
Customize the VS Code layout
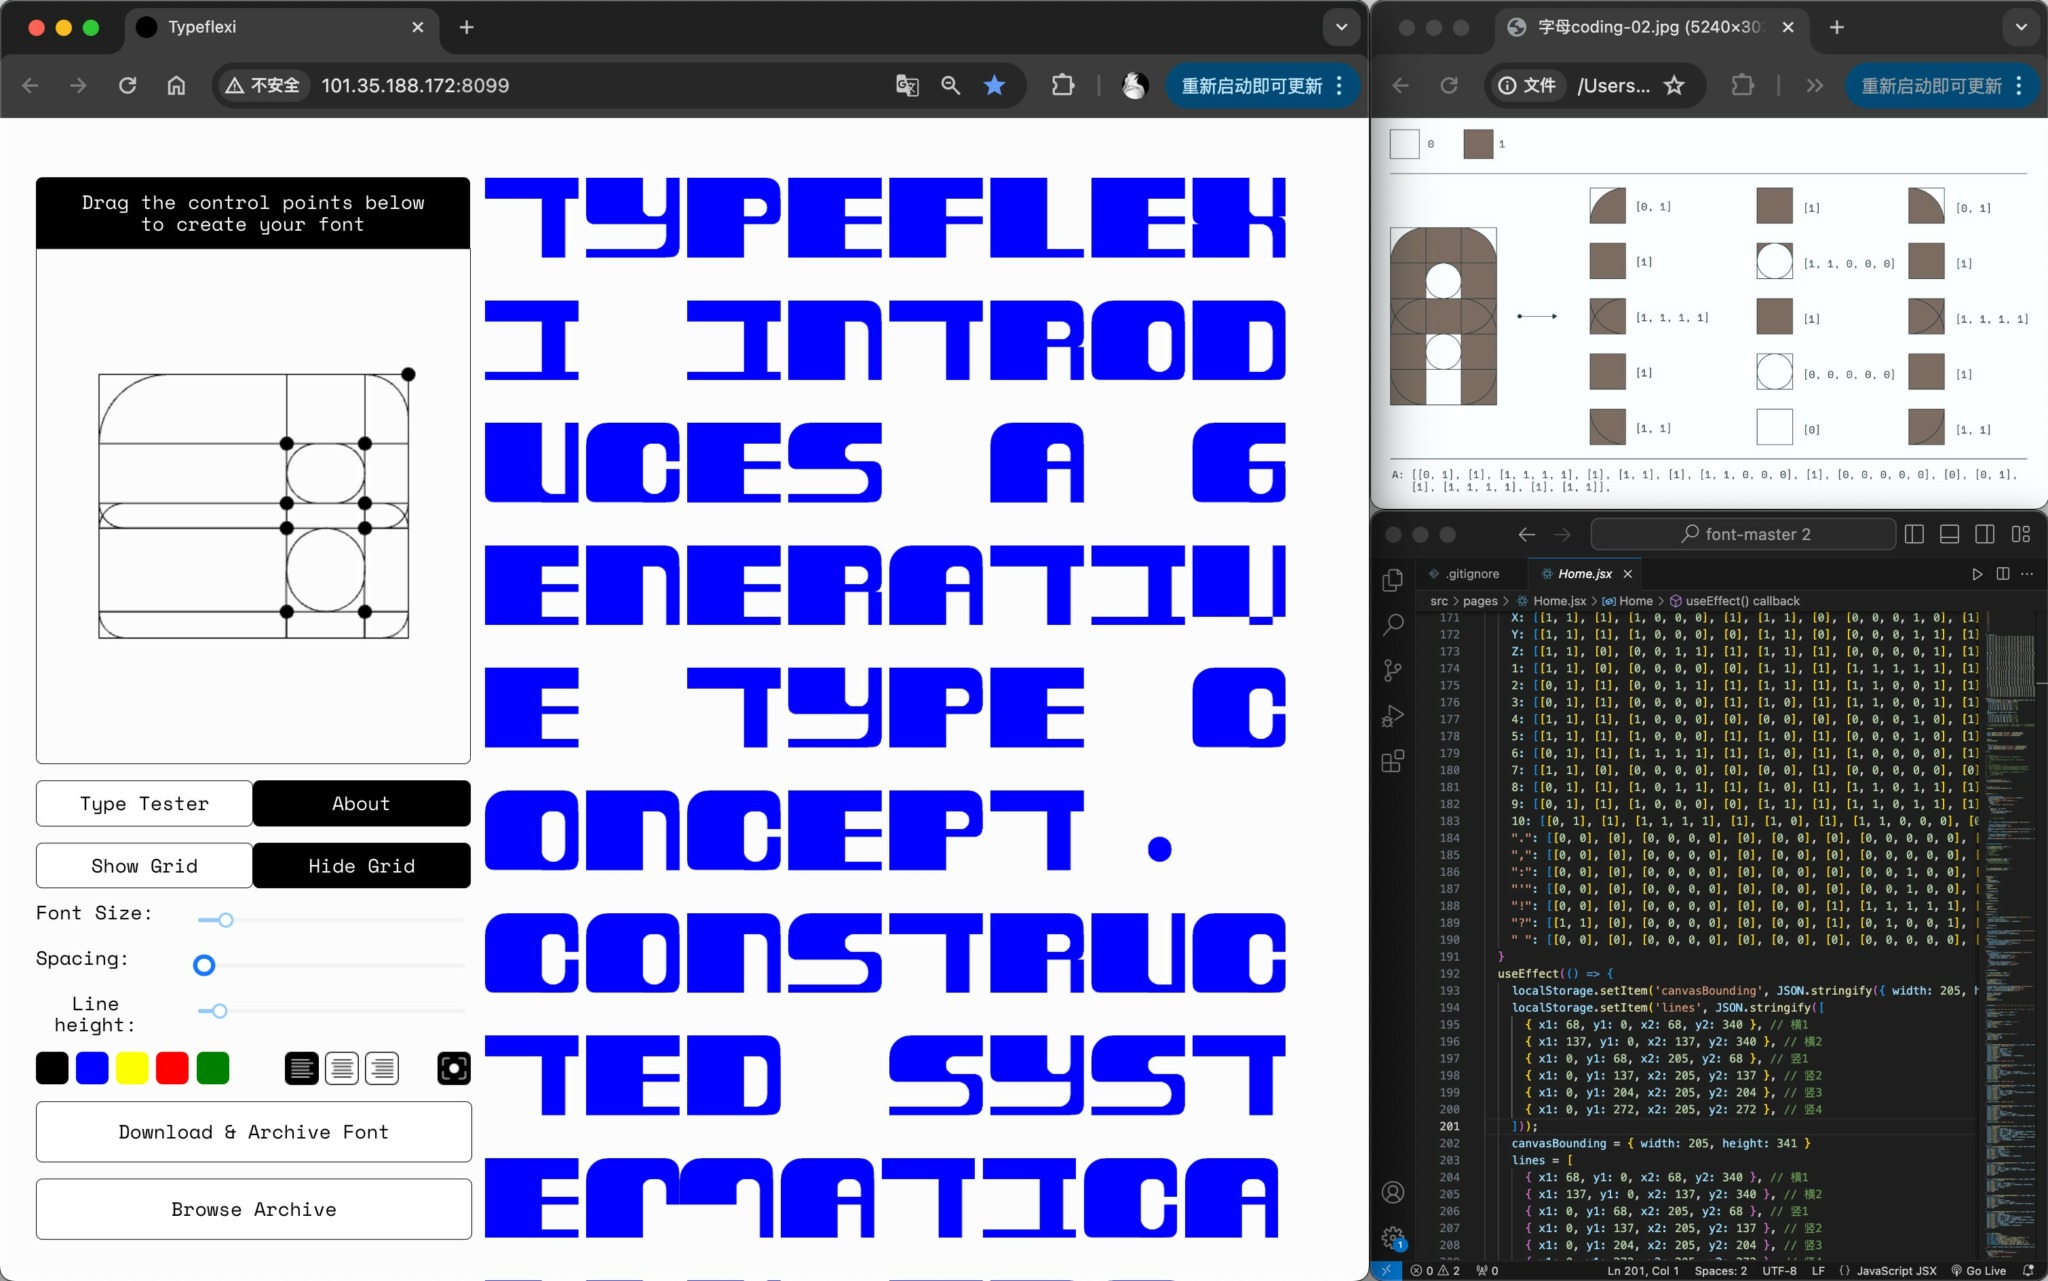coord(2021,534)
